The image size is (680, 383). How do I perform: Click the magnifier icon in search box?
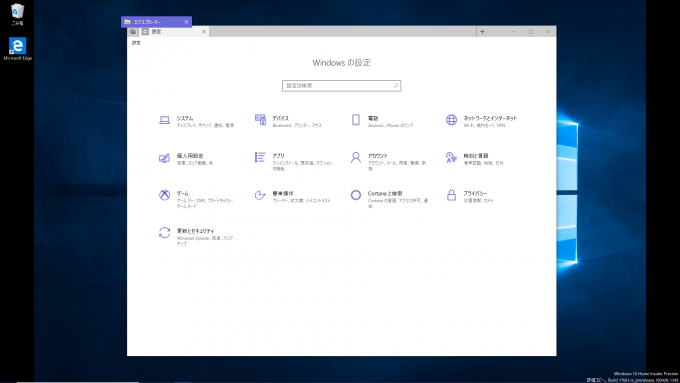[396, 86]
